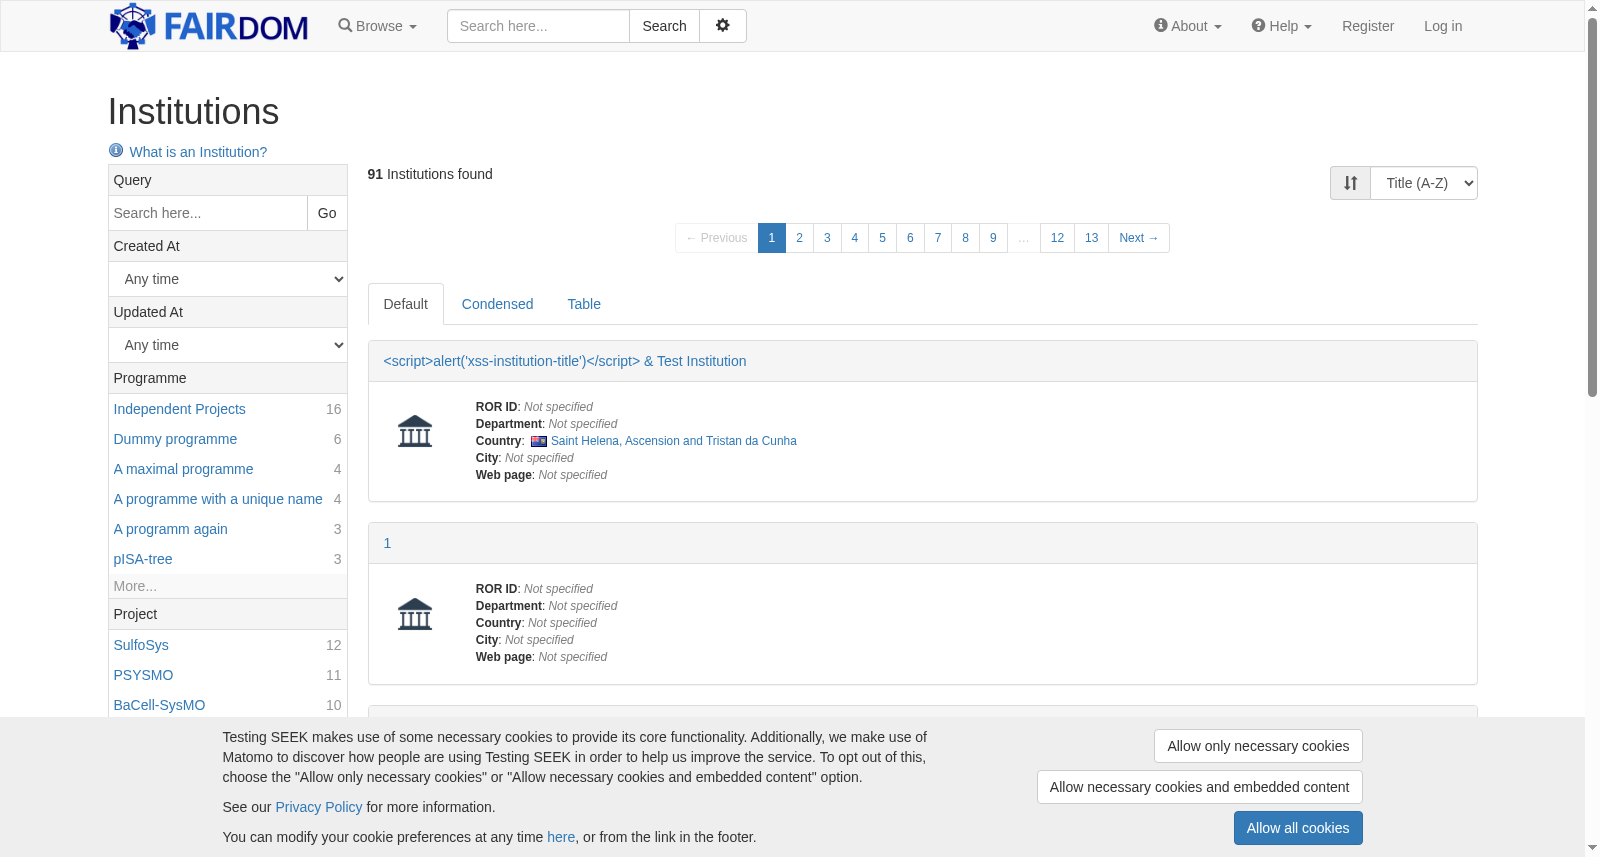This screenshot has height=857, width=1600.
Task: Click the Log in menu link
Action: (1443, 26)
